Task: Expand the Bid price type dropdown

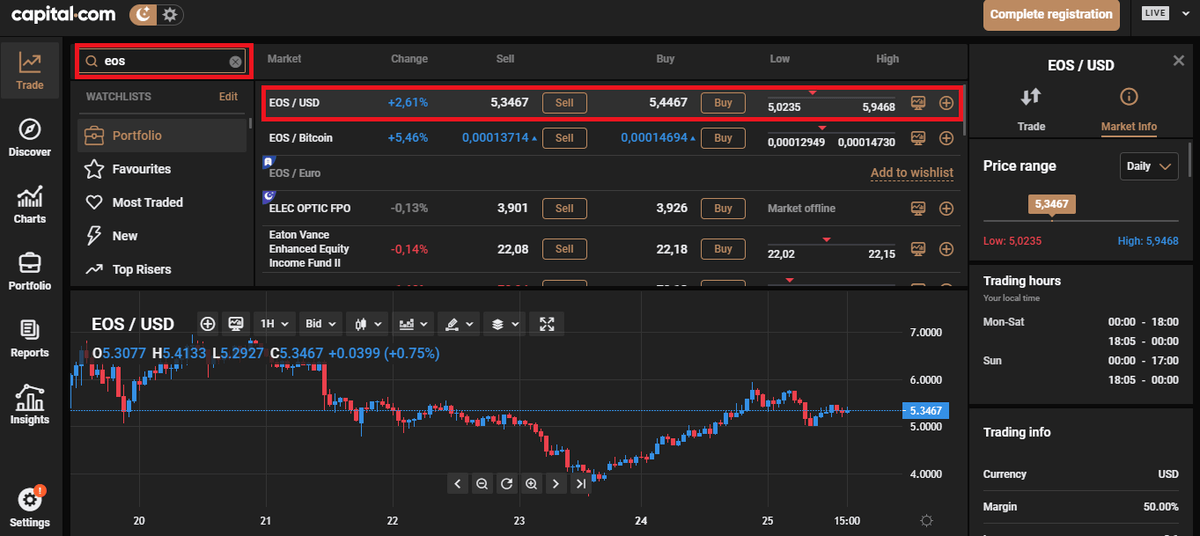Action: pyautogui.click(x=320, y=324)
